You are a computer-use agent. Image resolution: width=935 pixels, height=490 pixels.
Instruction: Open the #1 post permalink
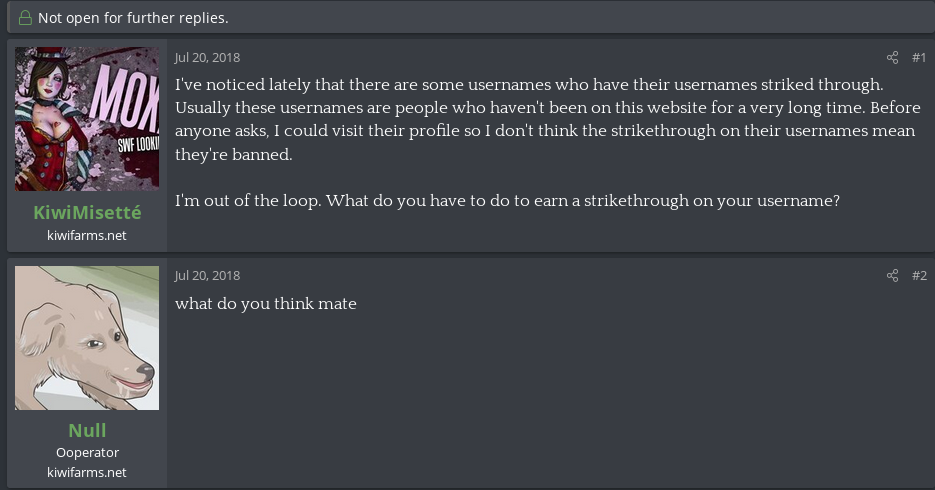(x=919, y=58)
